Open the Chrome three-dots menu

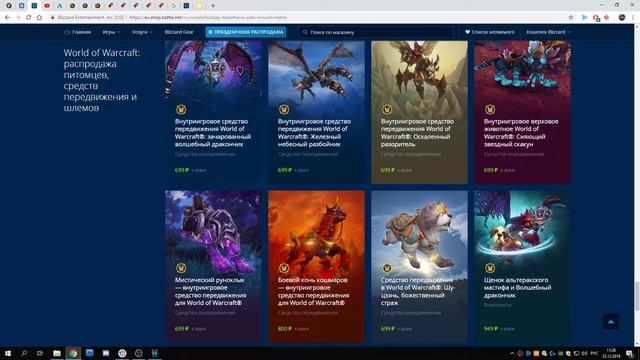[633, 18]
